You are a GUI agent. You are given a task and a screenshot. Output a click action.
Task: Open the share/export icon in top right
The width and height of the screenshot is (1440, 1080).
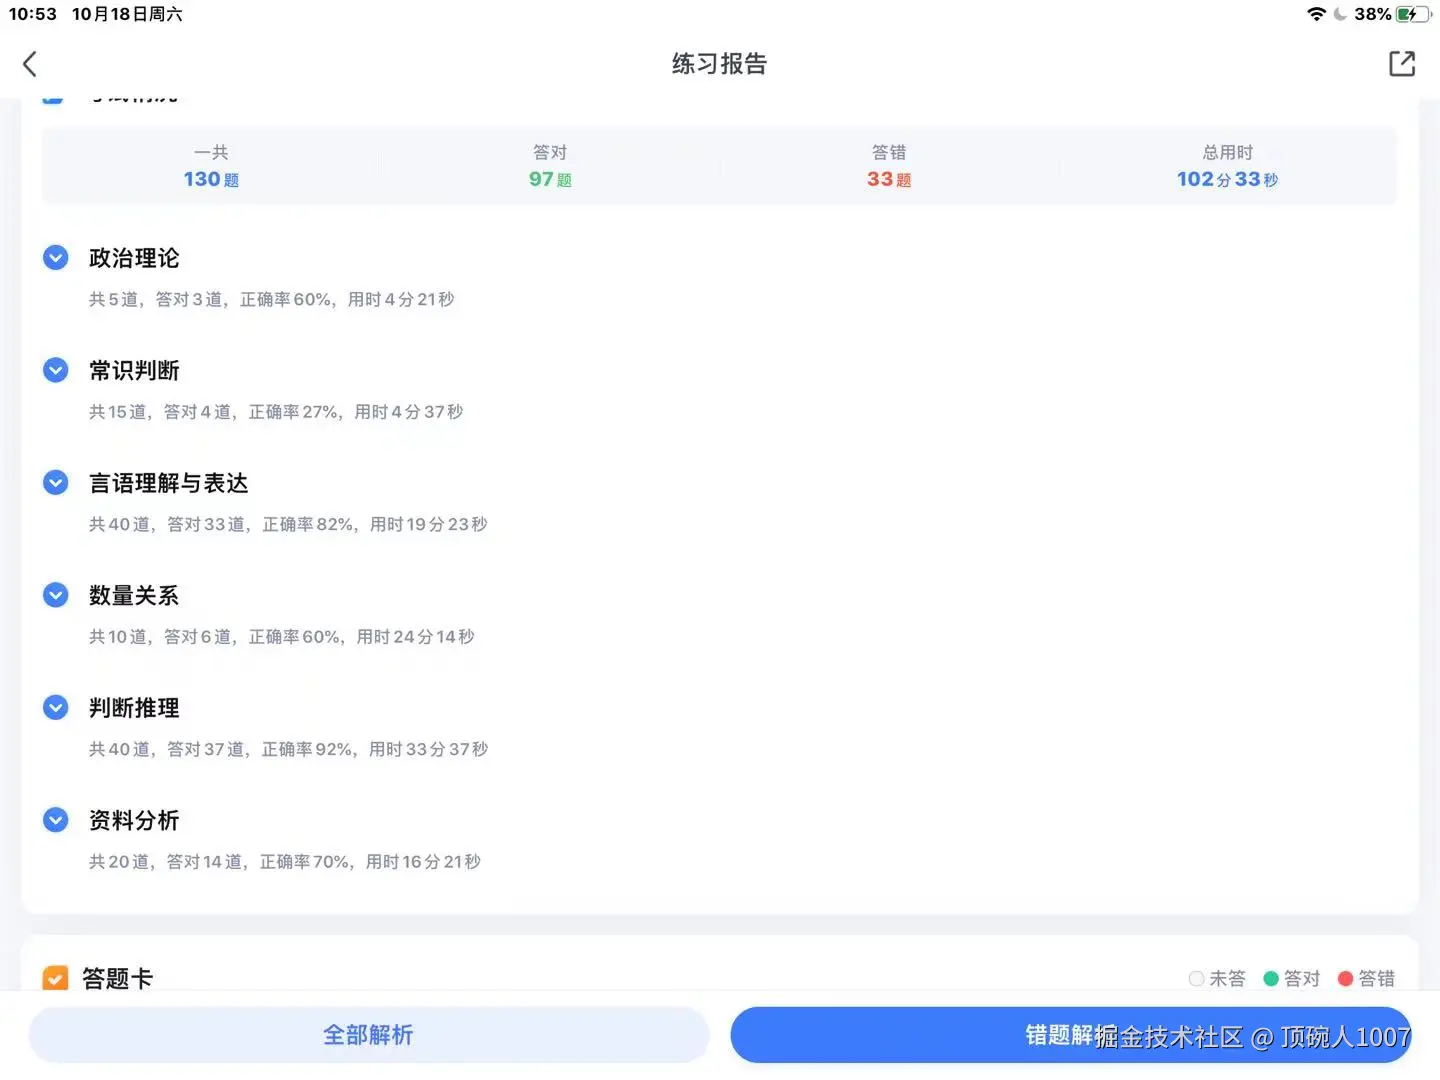pos(1402,63)
